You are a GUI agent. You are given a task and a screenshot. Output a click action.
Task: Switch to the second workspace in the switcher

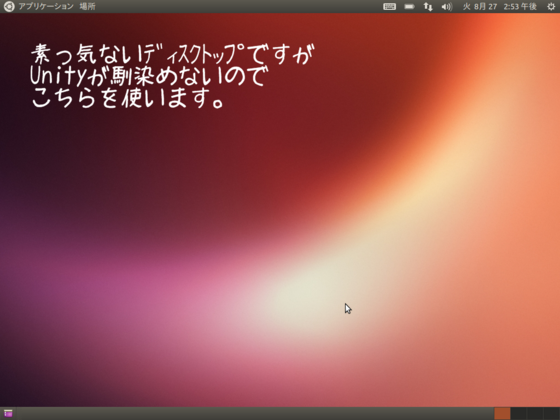pos(518,414)
